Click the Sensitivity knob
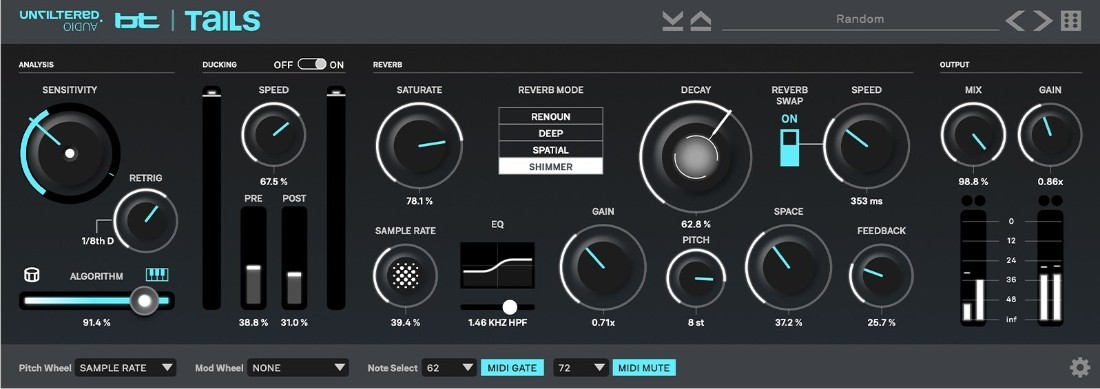The image size is (1100, 389). tap(69, 153)
